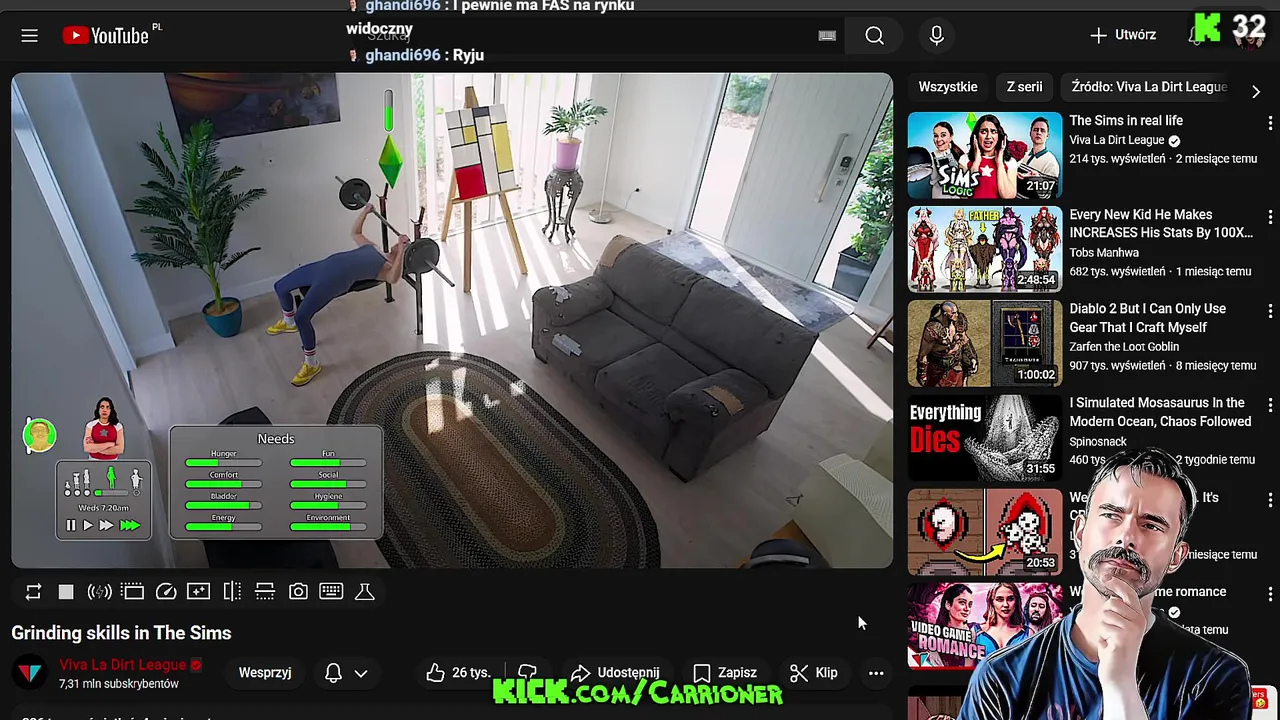Go to YouTube home via the logo
Image resolution: width=1280 pixels, height=720 pixels.
105,36
